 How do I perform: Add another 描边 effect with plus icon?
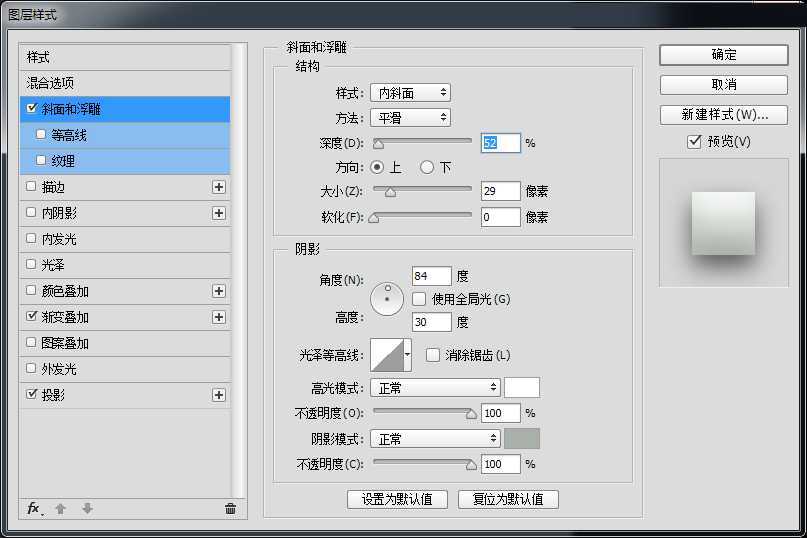[219, 187]
